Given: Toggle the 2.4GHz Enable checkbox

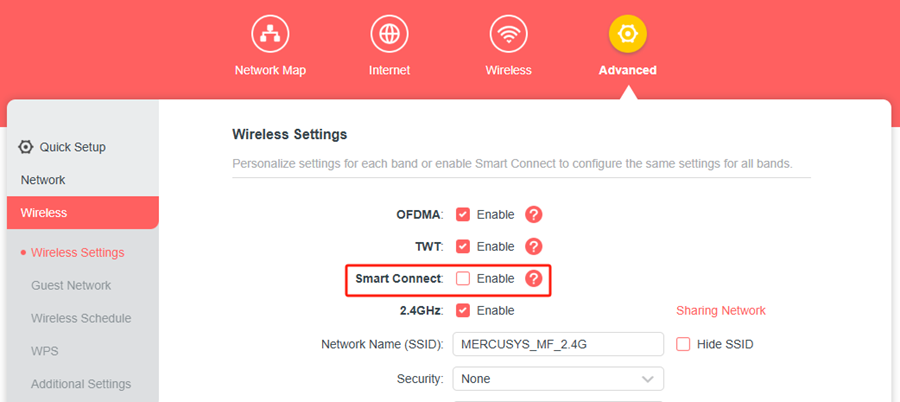Looking at the screenshot, I should pyautogui.click(x=463, y=310).
